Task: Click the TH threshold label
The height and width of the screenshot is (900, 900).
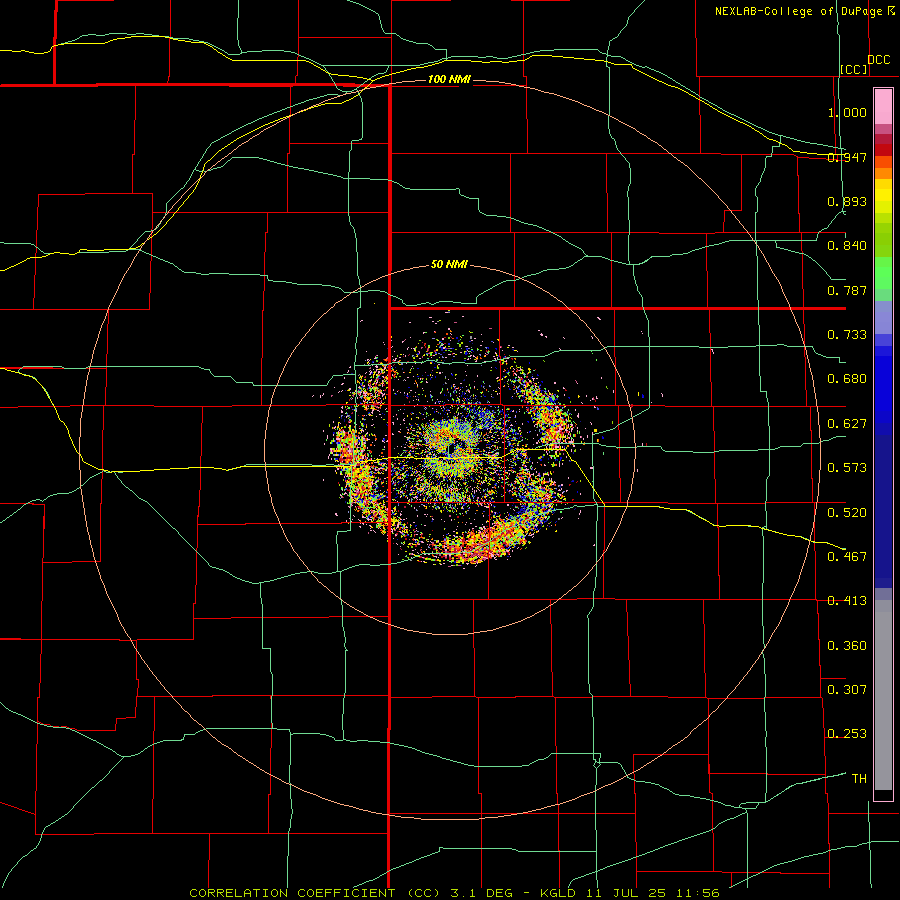Action: (x=859, y=779)
